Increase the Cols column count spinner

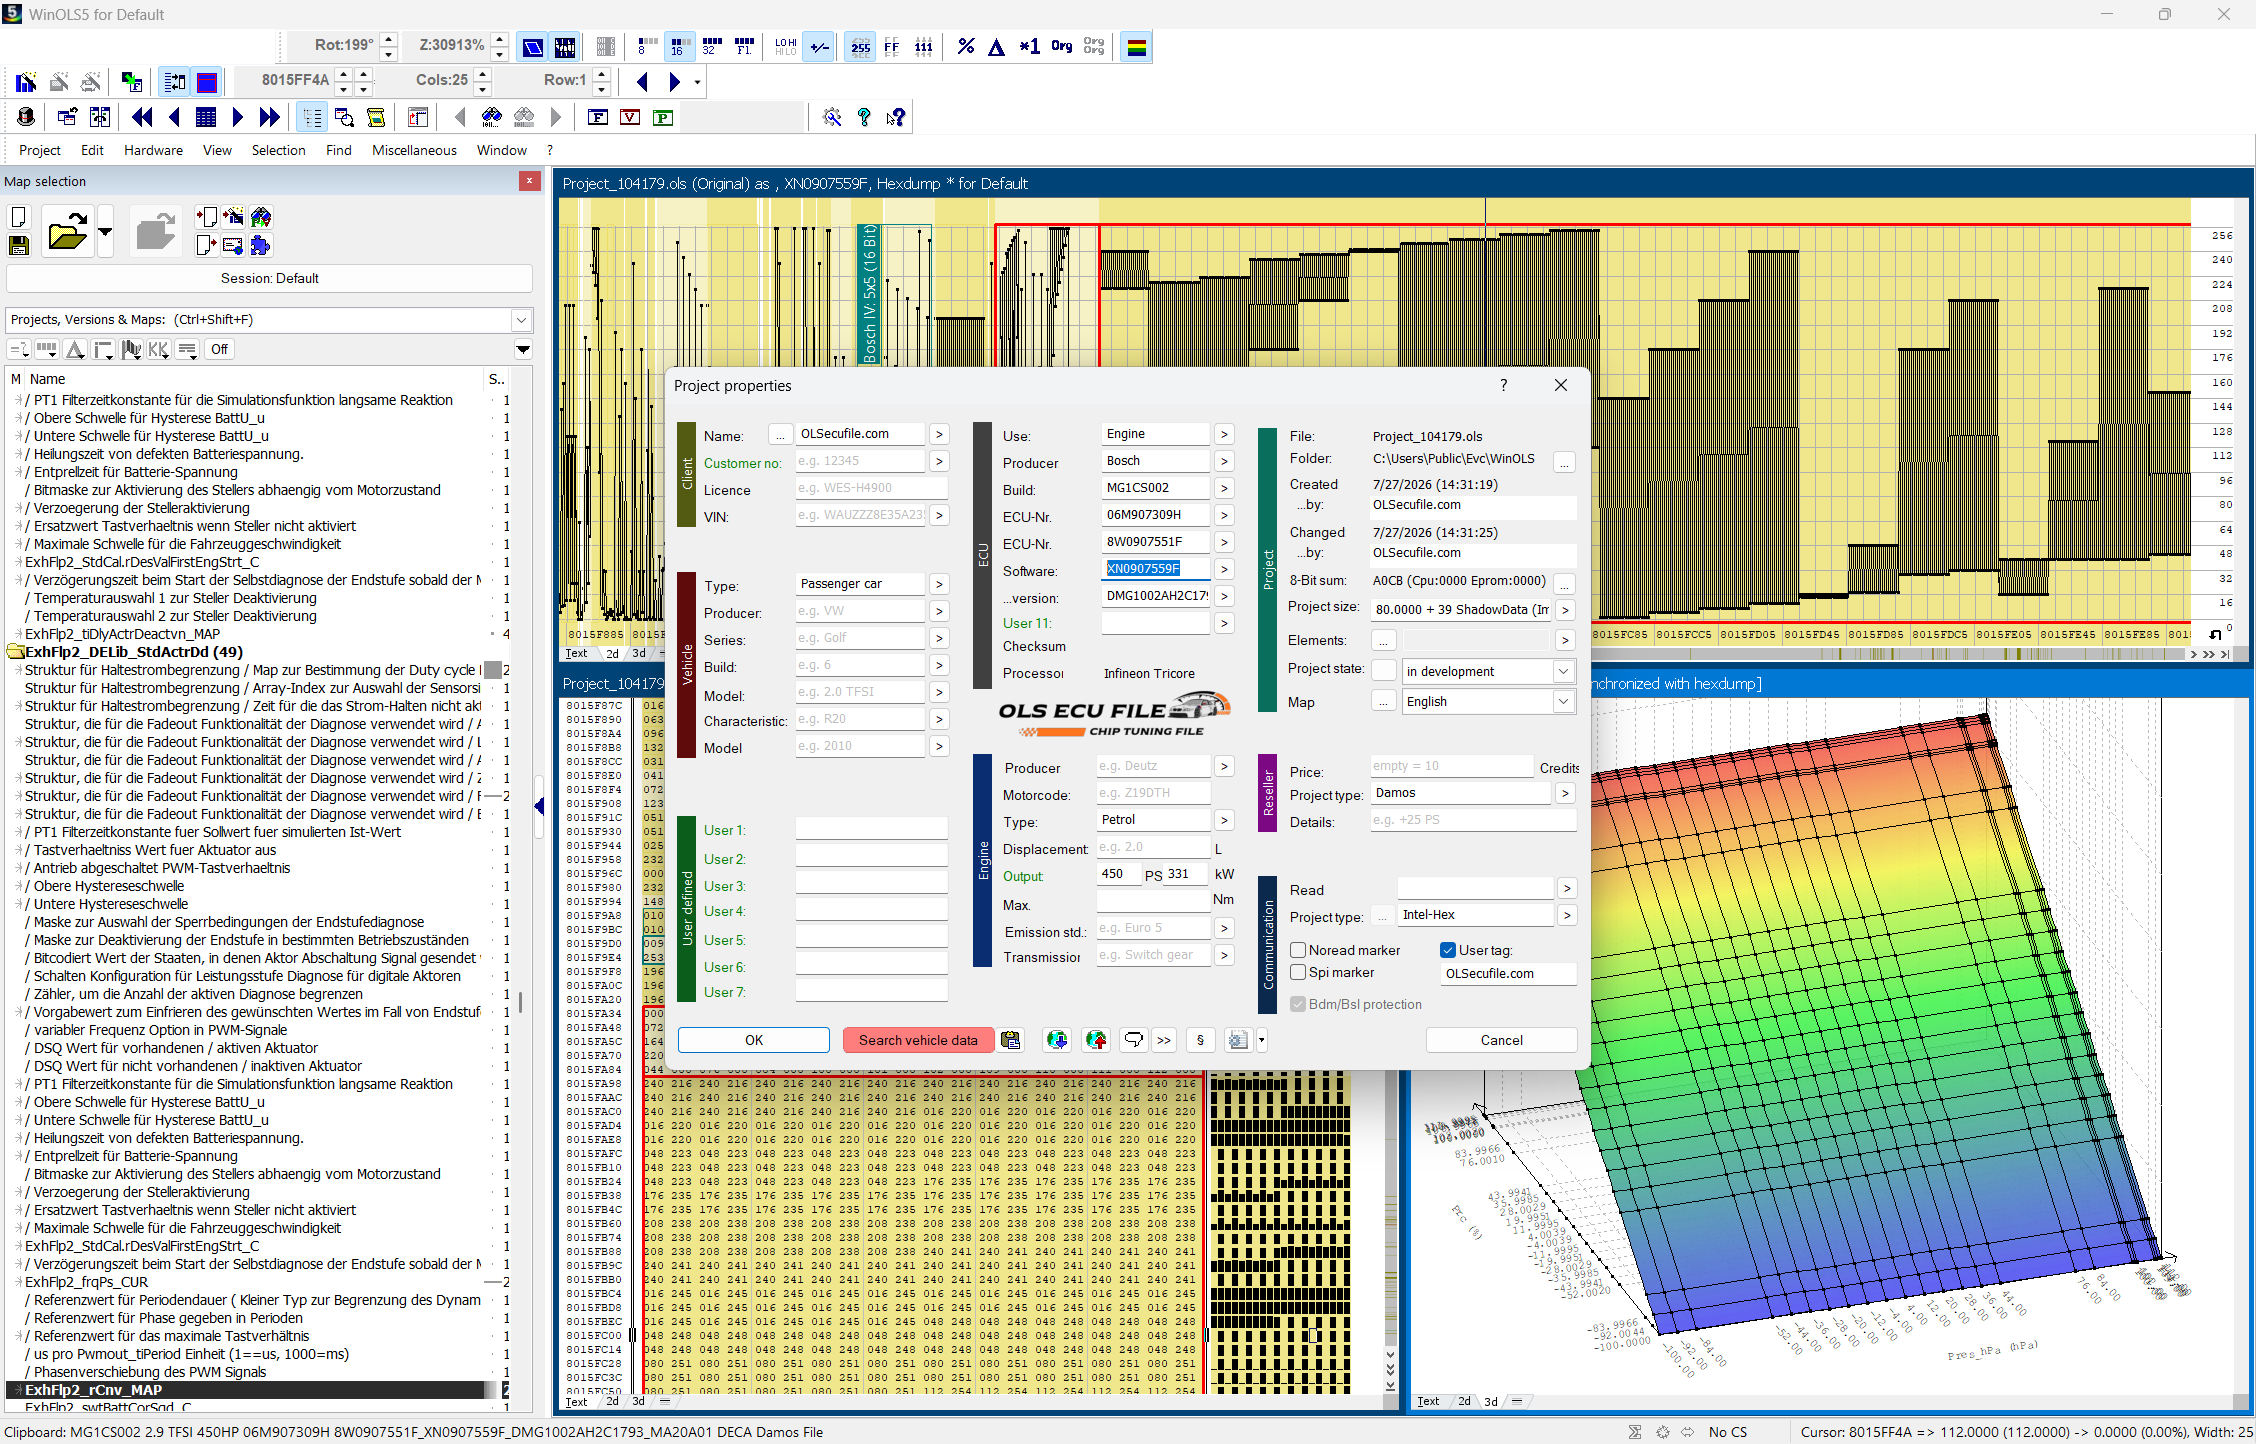(483, 74)
